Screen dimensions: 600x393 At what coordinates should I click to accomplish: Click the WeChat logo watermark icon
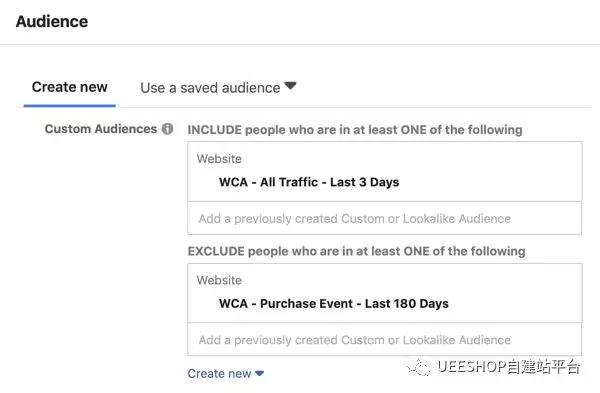(419, 367)
